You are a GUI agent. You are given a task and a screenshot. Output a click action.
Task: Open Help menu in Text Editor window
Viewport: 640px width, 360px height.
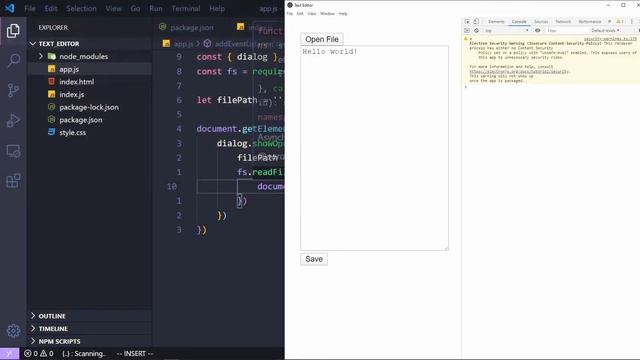pos(343,13)
